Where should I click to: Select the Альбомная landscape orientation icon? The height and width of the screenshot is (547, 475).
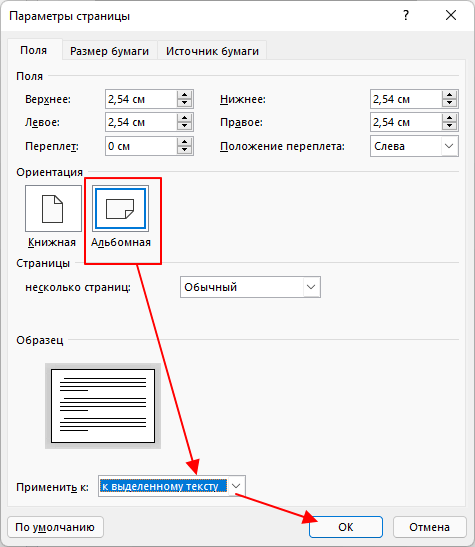[120, 209]
